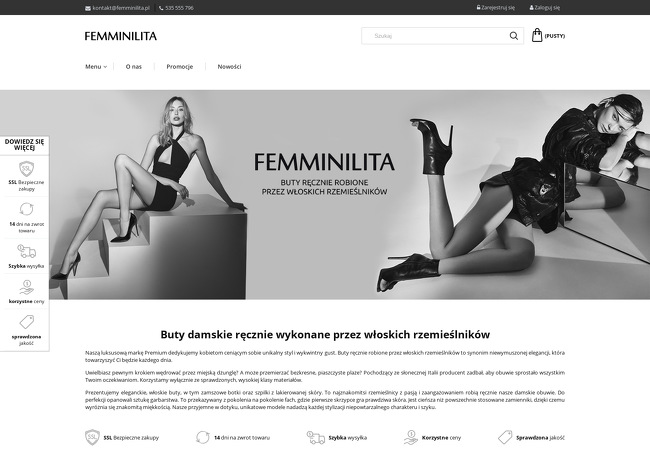Click the korzystne ceny hand-coin sidebar icon
This screenshot has width=650, height=450.
[27, 287]
